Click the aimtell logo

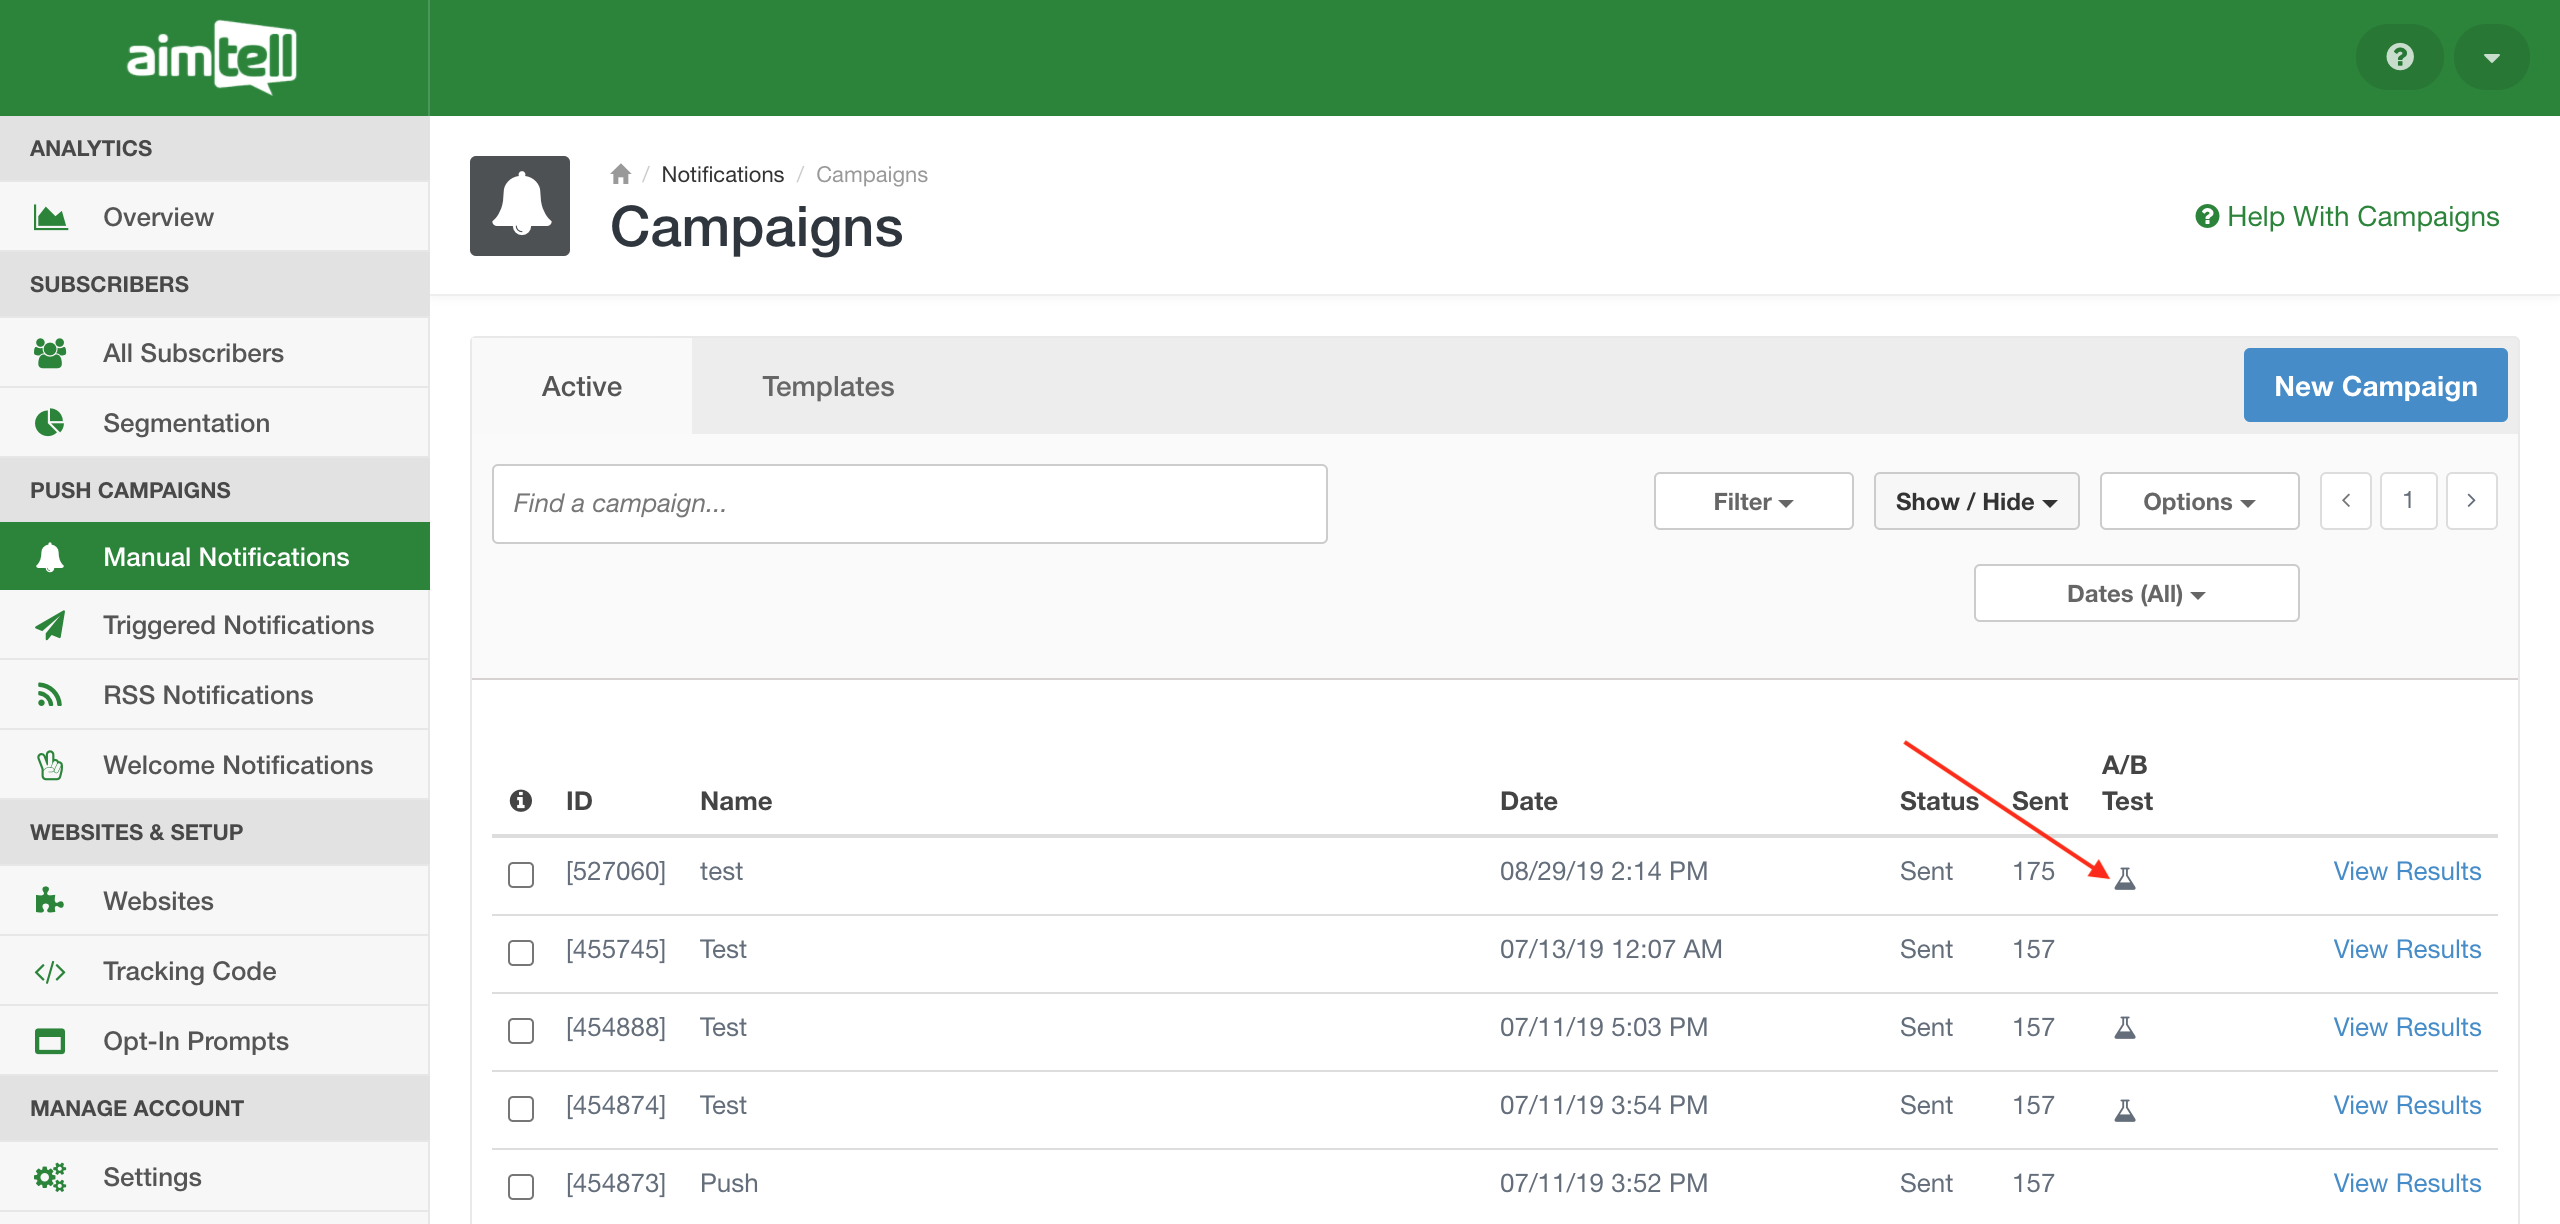pyautogui.click(x=212, y=57)
